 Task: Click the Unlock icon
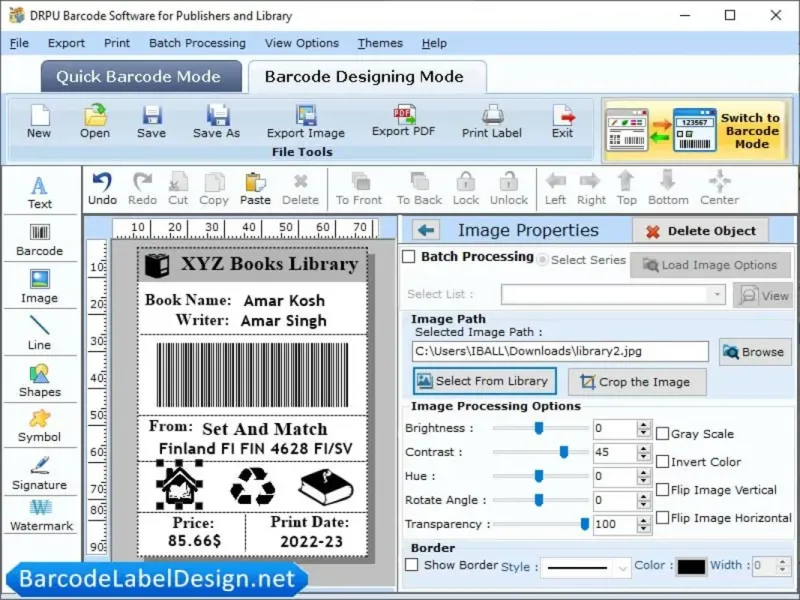(509, 189)
